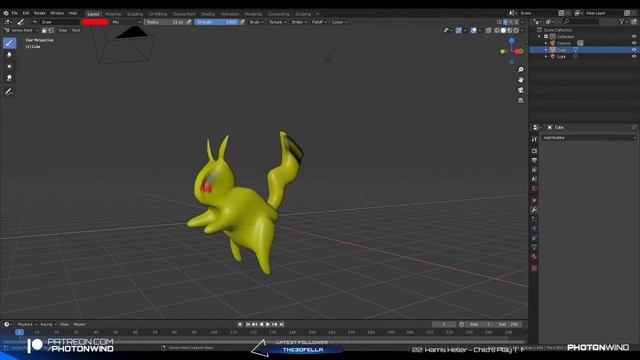
Task: Open the outliner filter funnel
Action: pyautogui.click(x=622, y=22)
